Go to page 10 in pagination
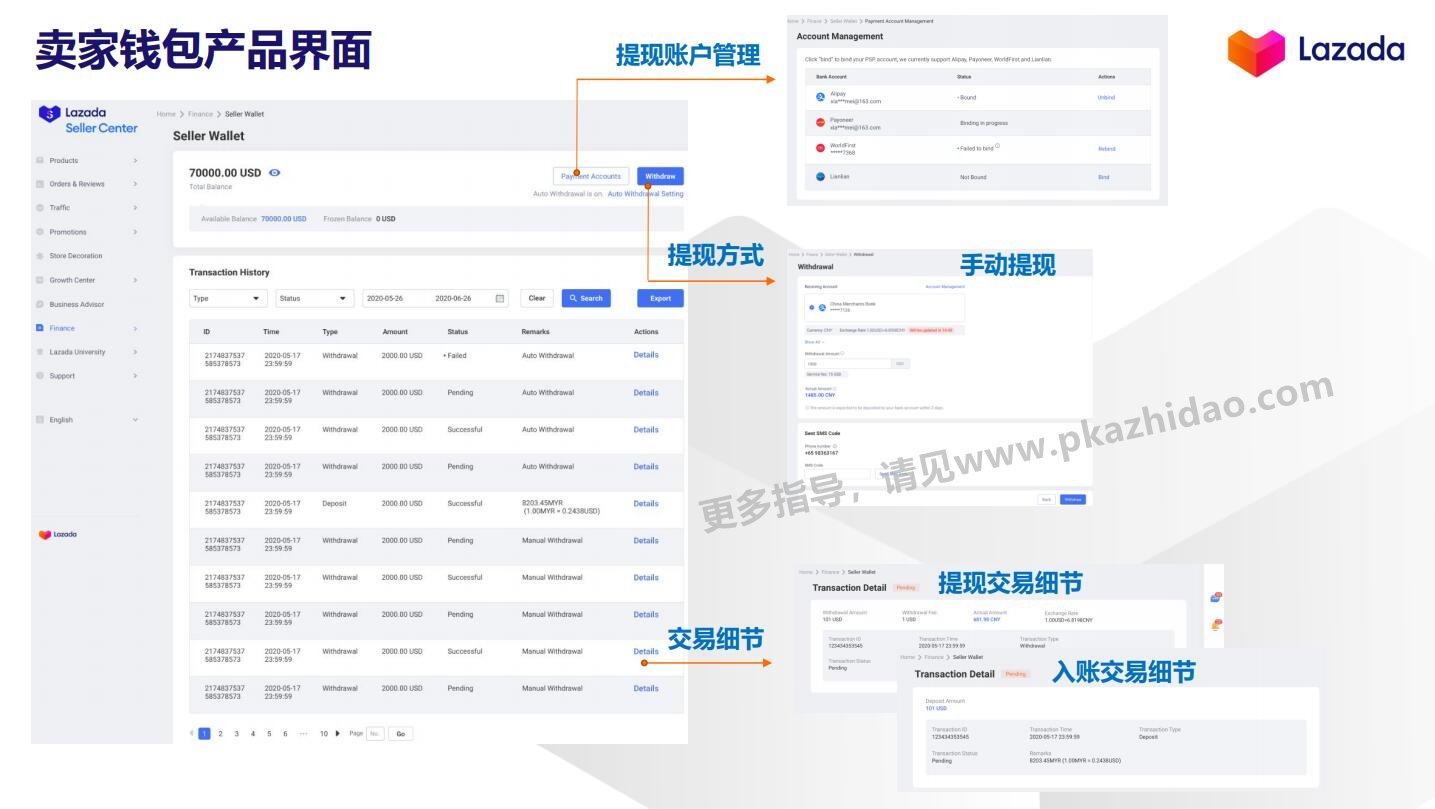This screenshot has height=809, width=1435. point(323,733)
